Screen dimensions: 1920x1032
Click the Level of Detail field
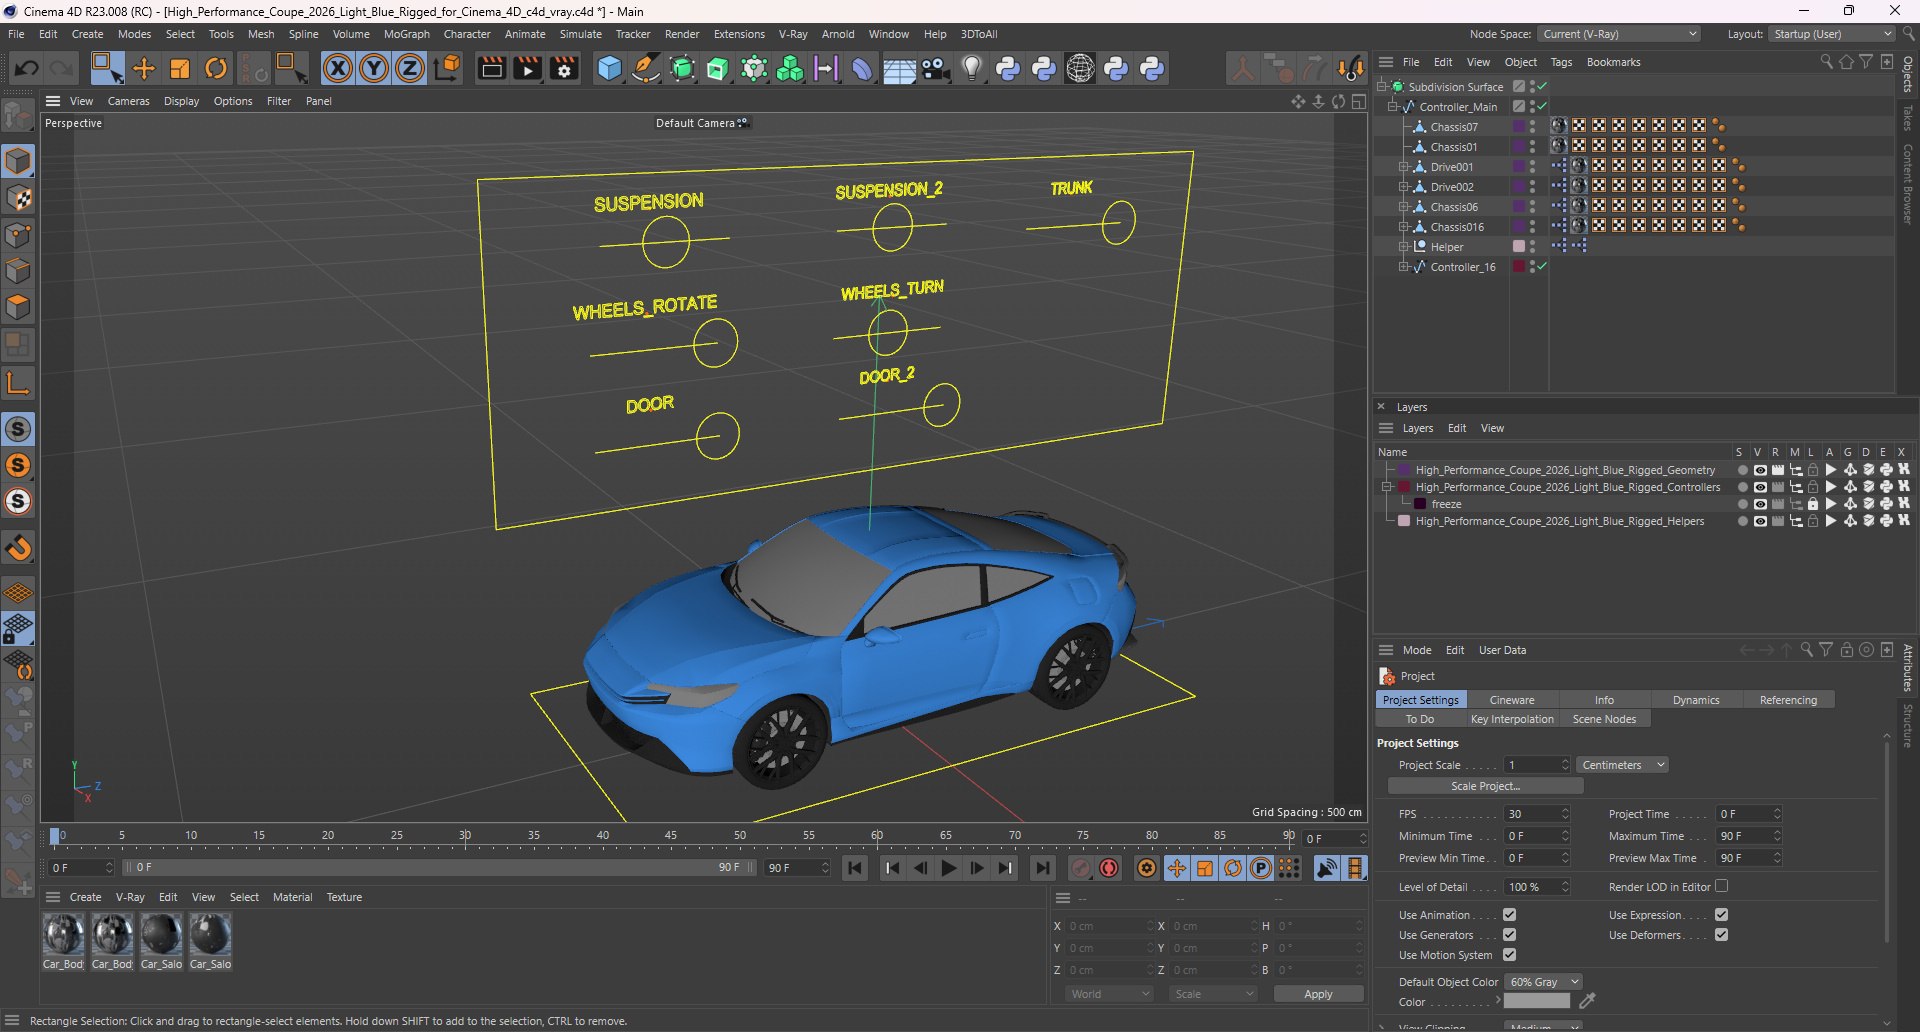(1537, 887)
